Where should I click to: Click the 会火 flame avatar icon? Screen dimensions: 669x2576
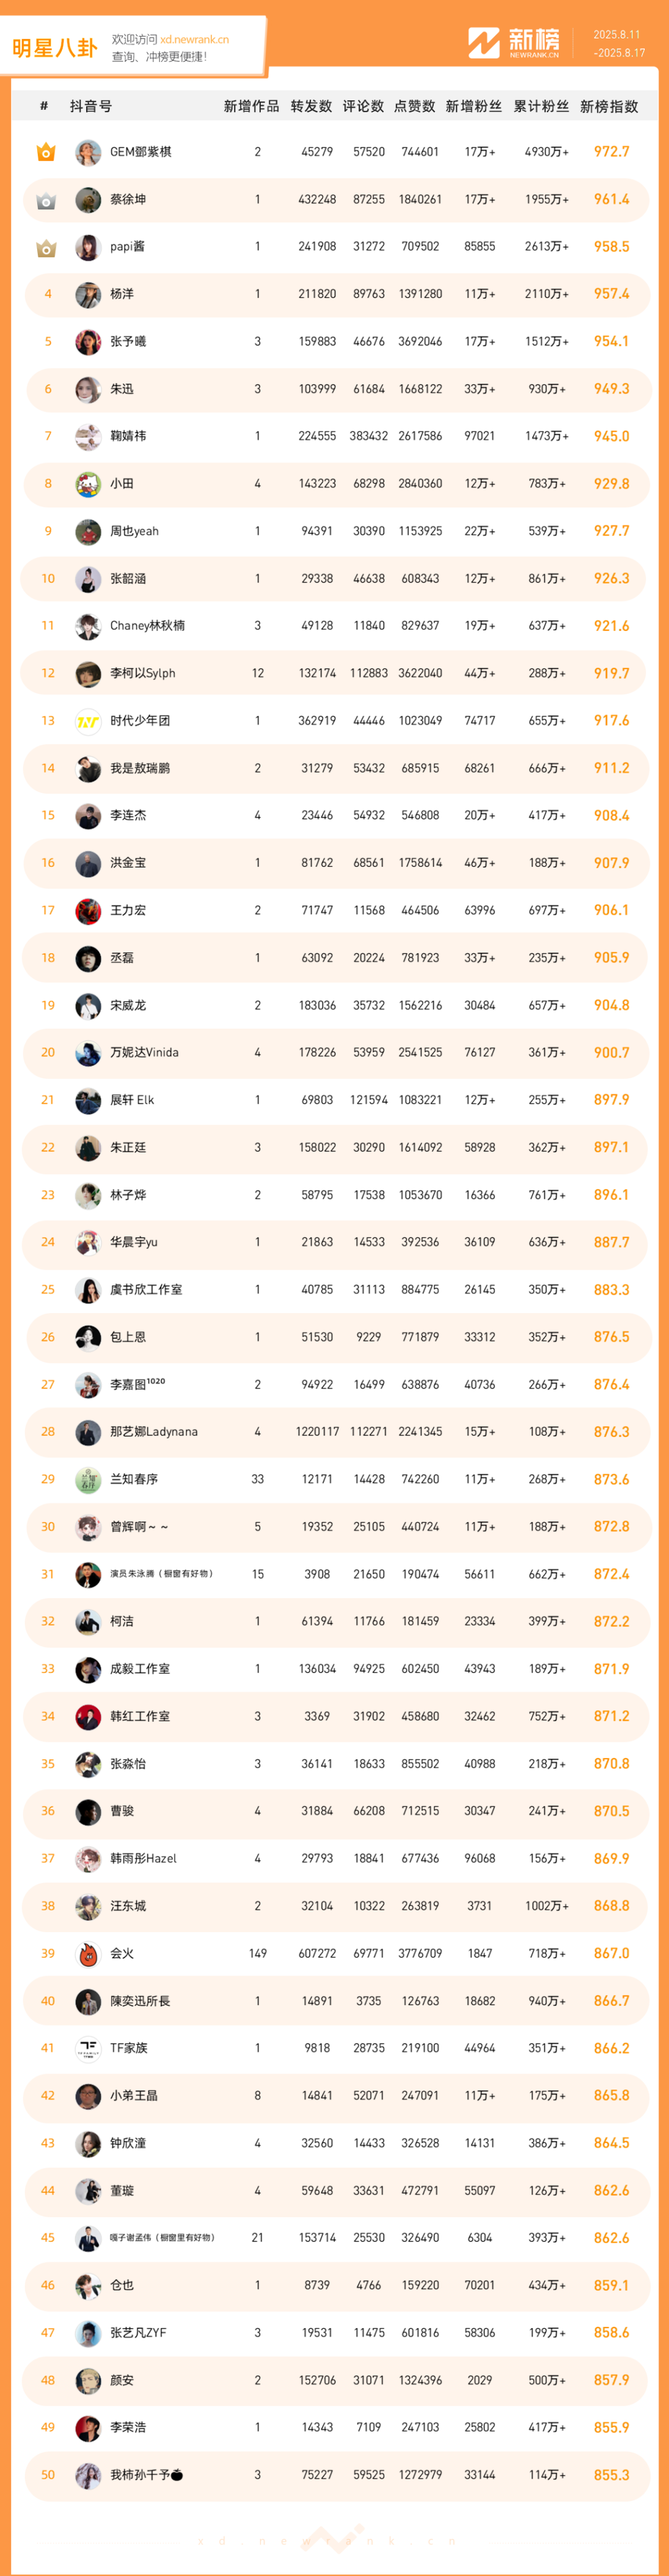pyautogui.click(x=88, y=1953)
